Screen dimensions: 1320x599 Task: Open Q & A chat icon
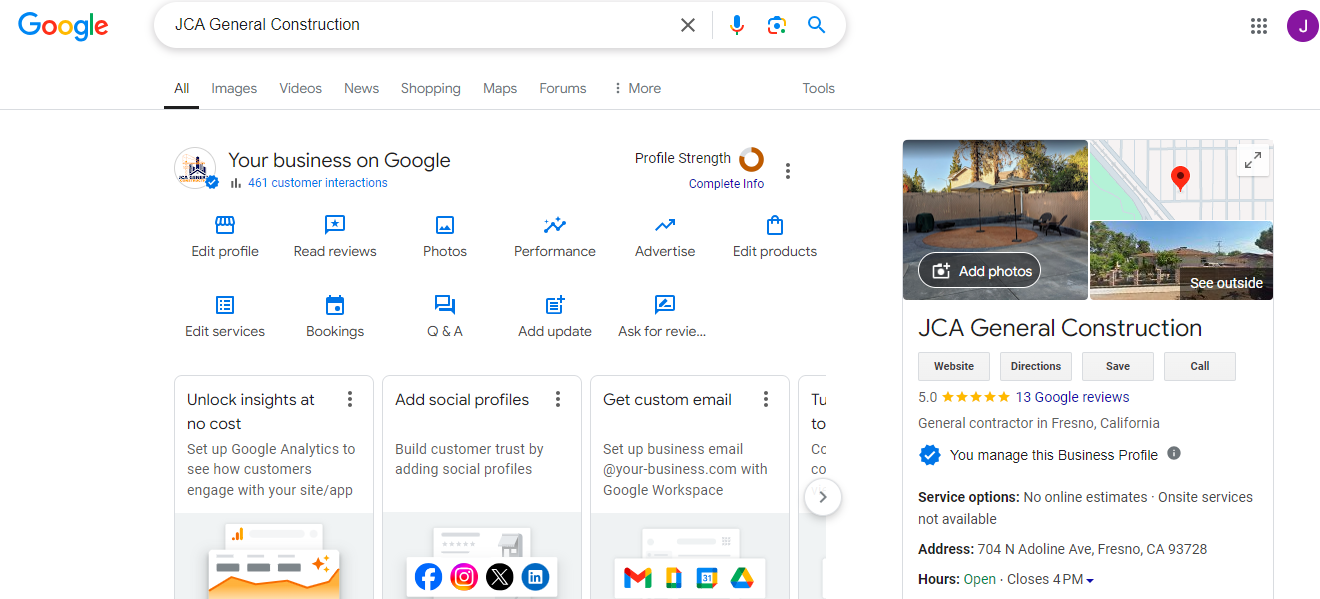445,305
